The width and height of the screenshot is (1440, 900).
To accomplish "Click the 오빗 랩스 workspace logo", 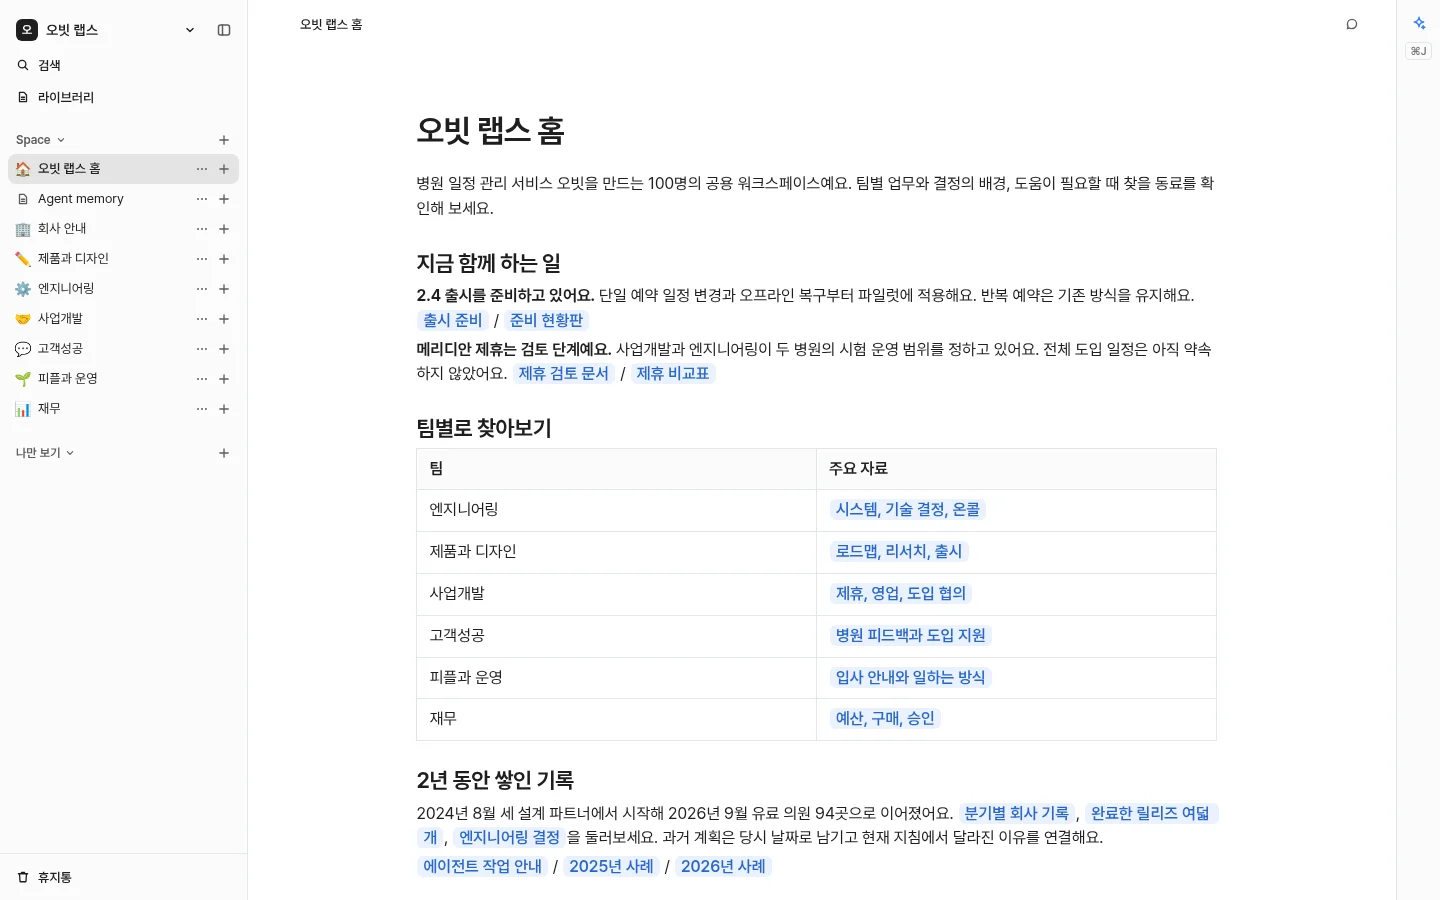I will pos(27,30).
